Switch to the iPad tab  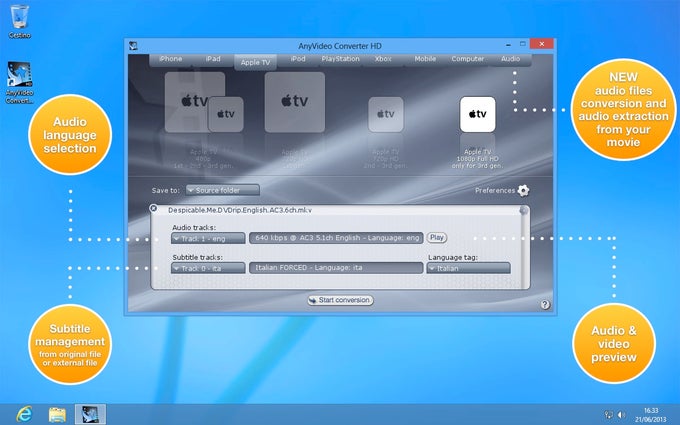tap(213, 59)
